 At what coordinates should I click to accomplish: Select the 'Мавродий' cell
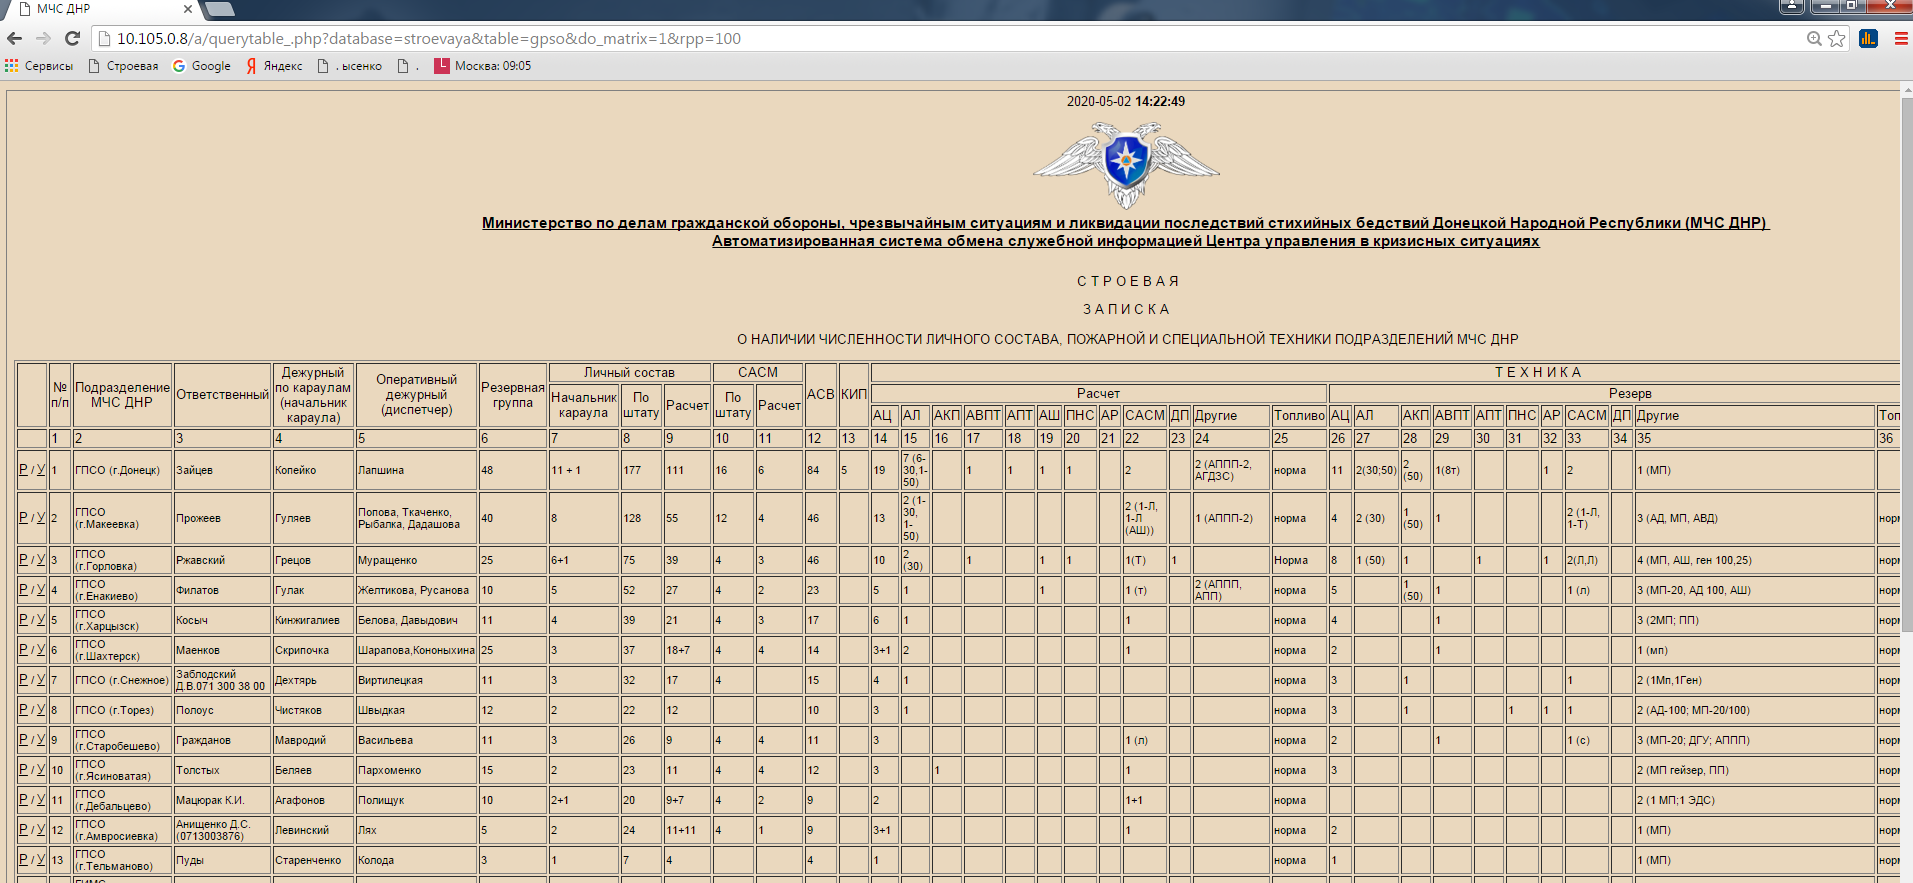[314, 740]
